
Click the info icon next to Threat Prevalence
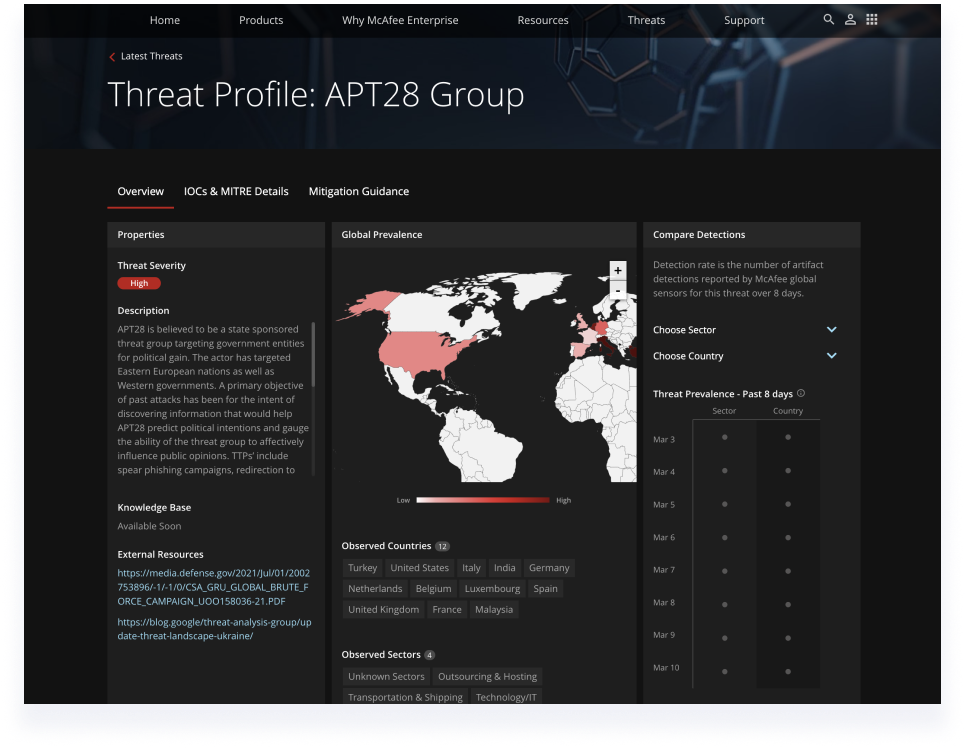point(801,393)
